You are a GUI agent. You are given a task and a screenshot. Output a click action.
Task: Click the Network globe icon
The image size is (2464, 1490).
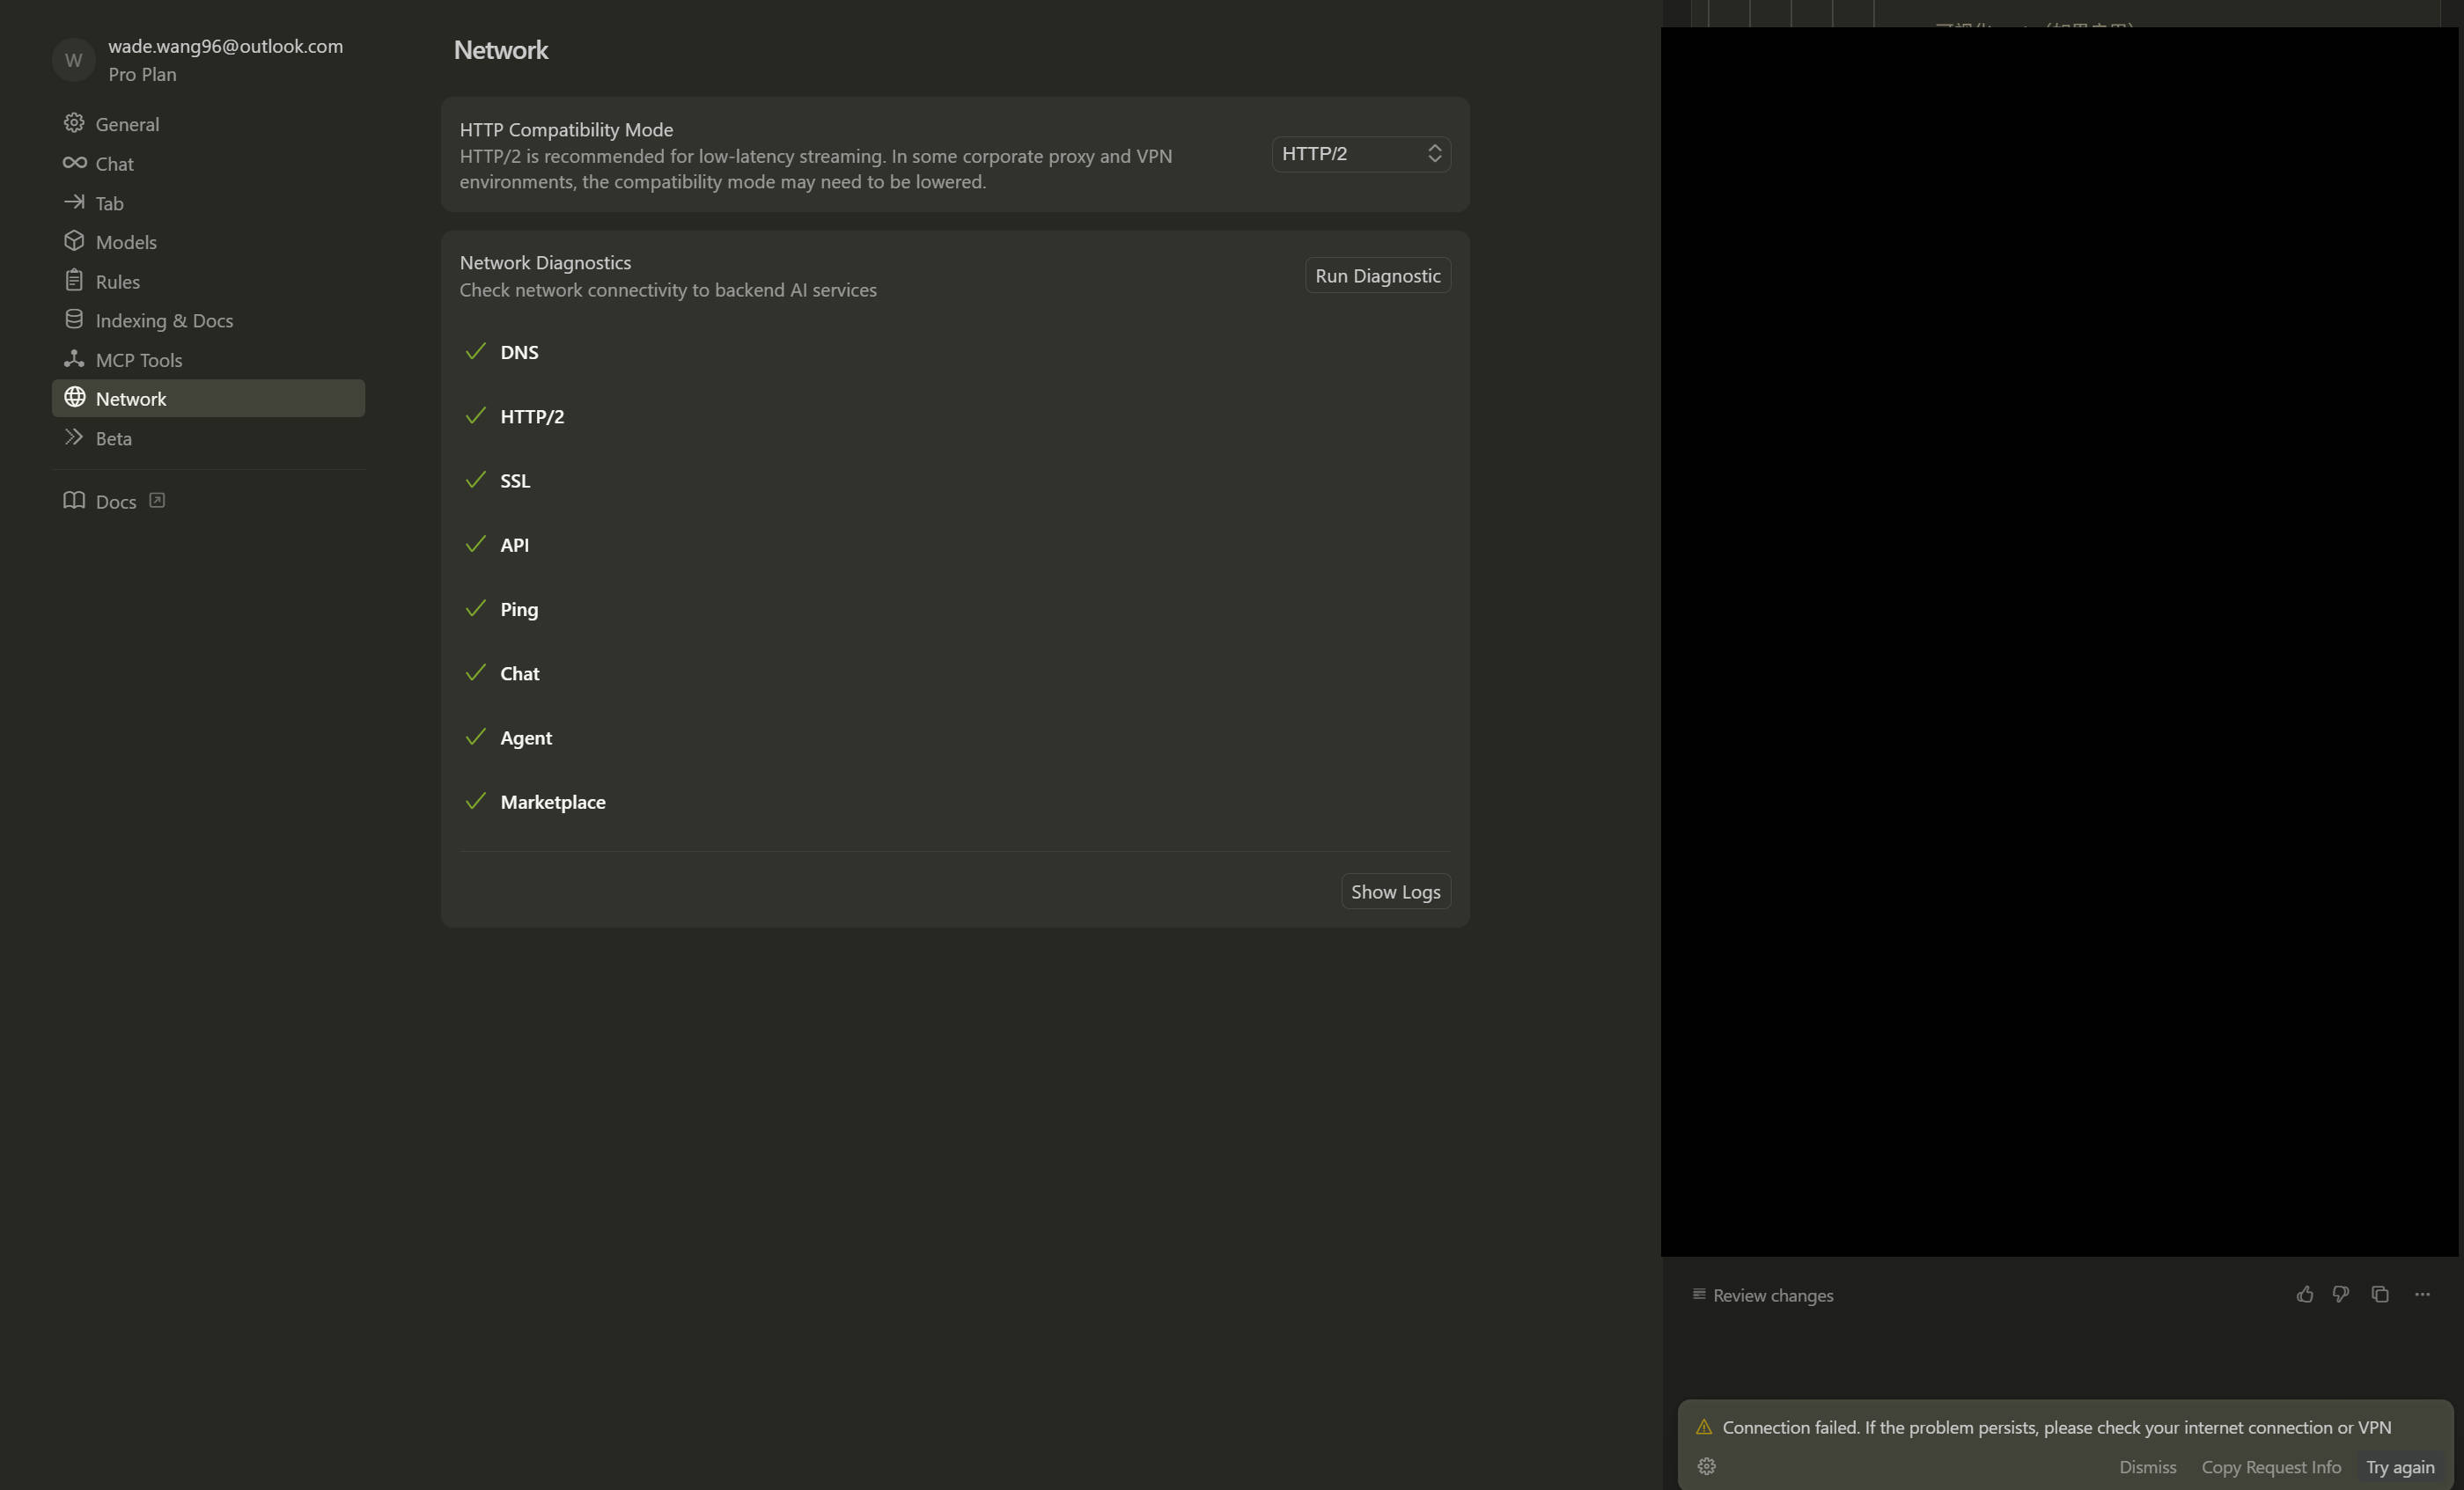74,397
